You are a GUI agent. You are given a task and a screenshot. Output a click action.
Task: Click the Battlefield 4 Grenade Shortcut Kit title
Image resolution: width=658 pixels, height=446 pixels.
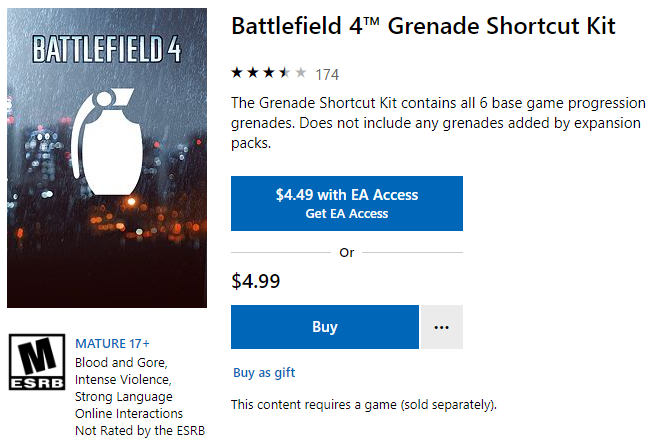[423, 27]
